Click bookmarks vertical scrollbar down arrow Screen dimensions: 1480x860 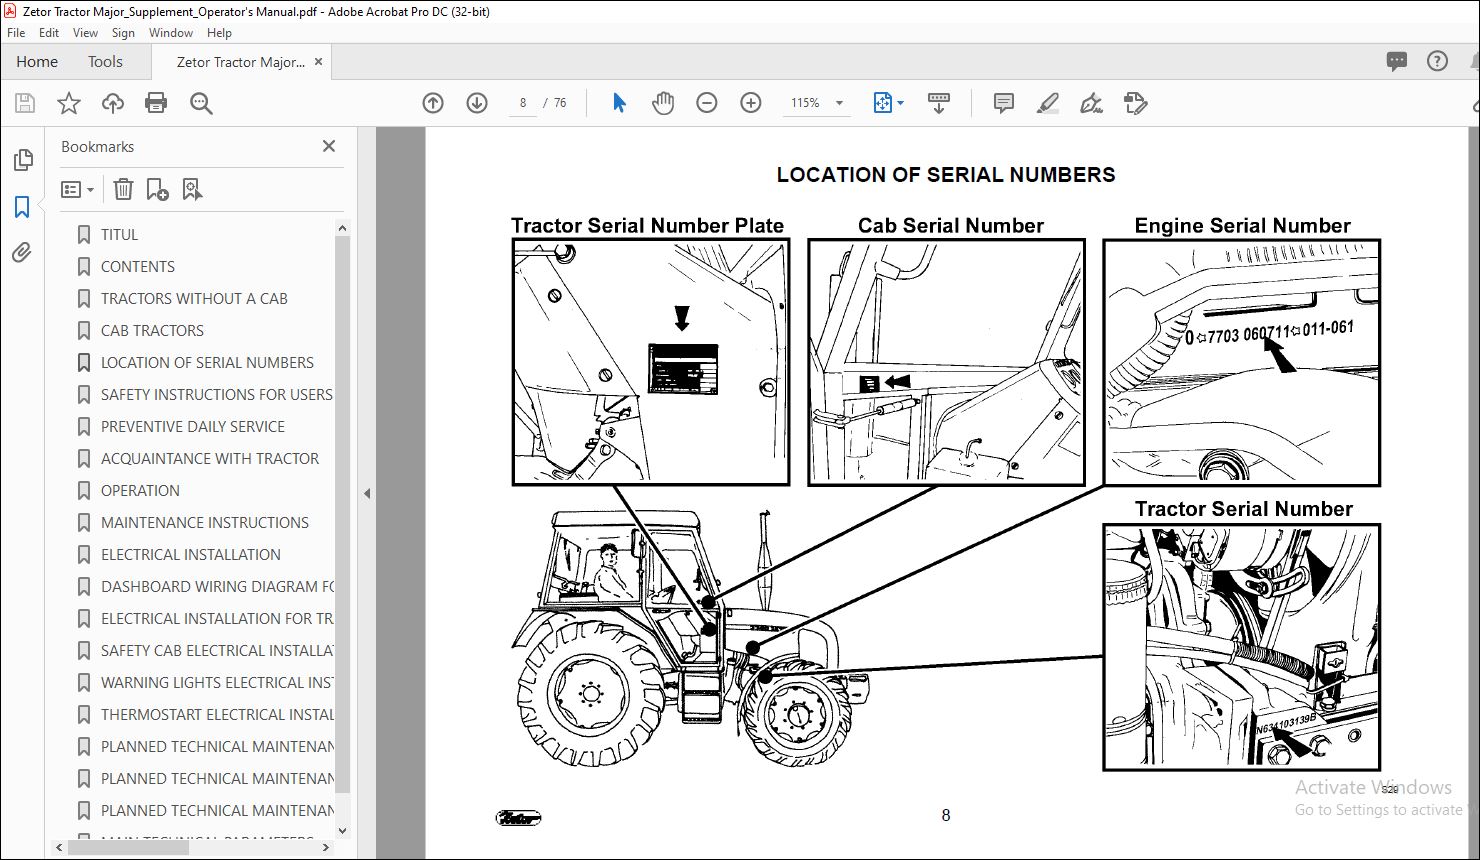pyautogui.click(x=343, y=830)
